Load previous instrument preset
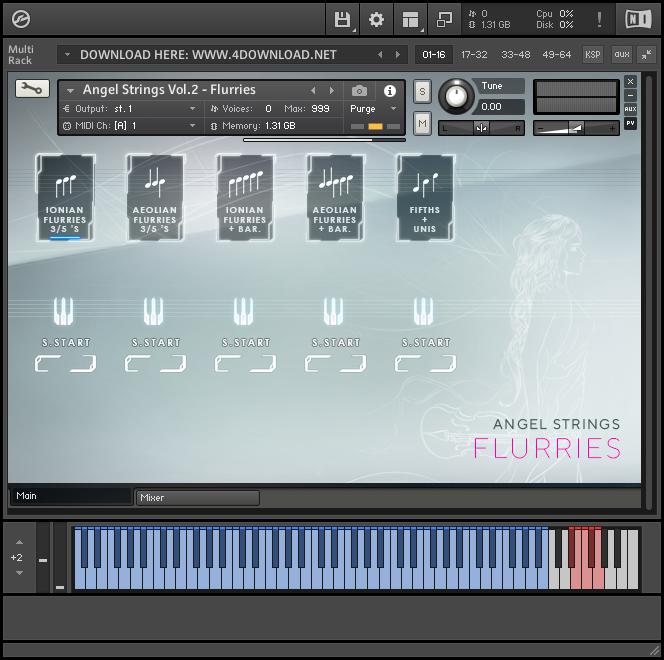Image resolution: width=664 pixels, height=660 pixels. click(x=313, y=91)
